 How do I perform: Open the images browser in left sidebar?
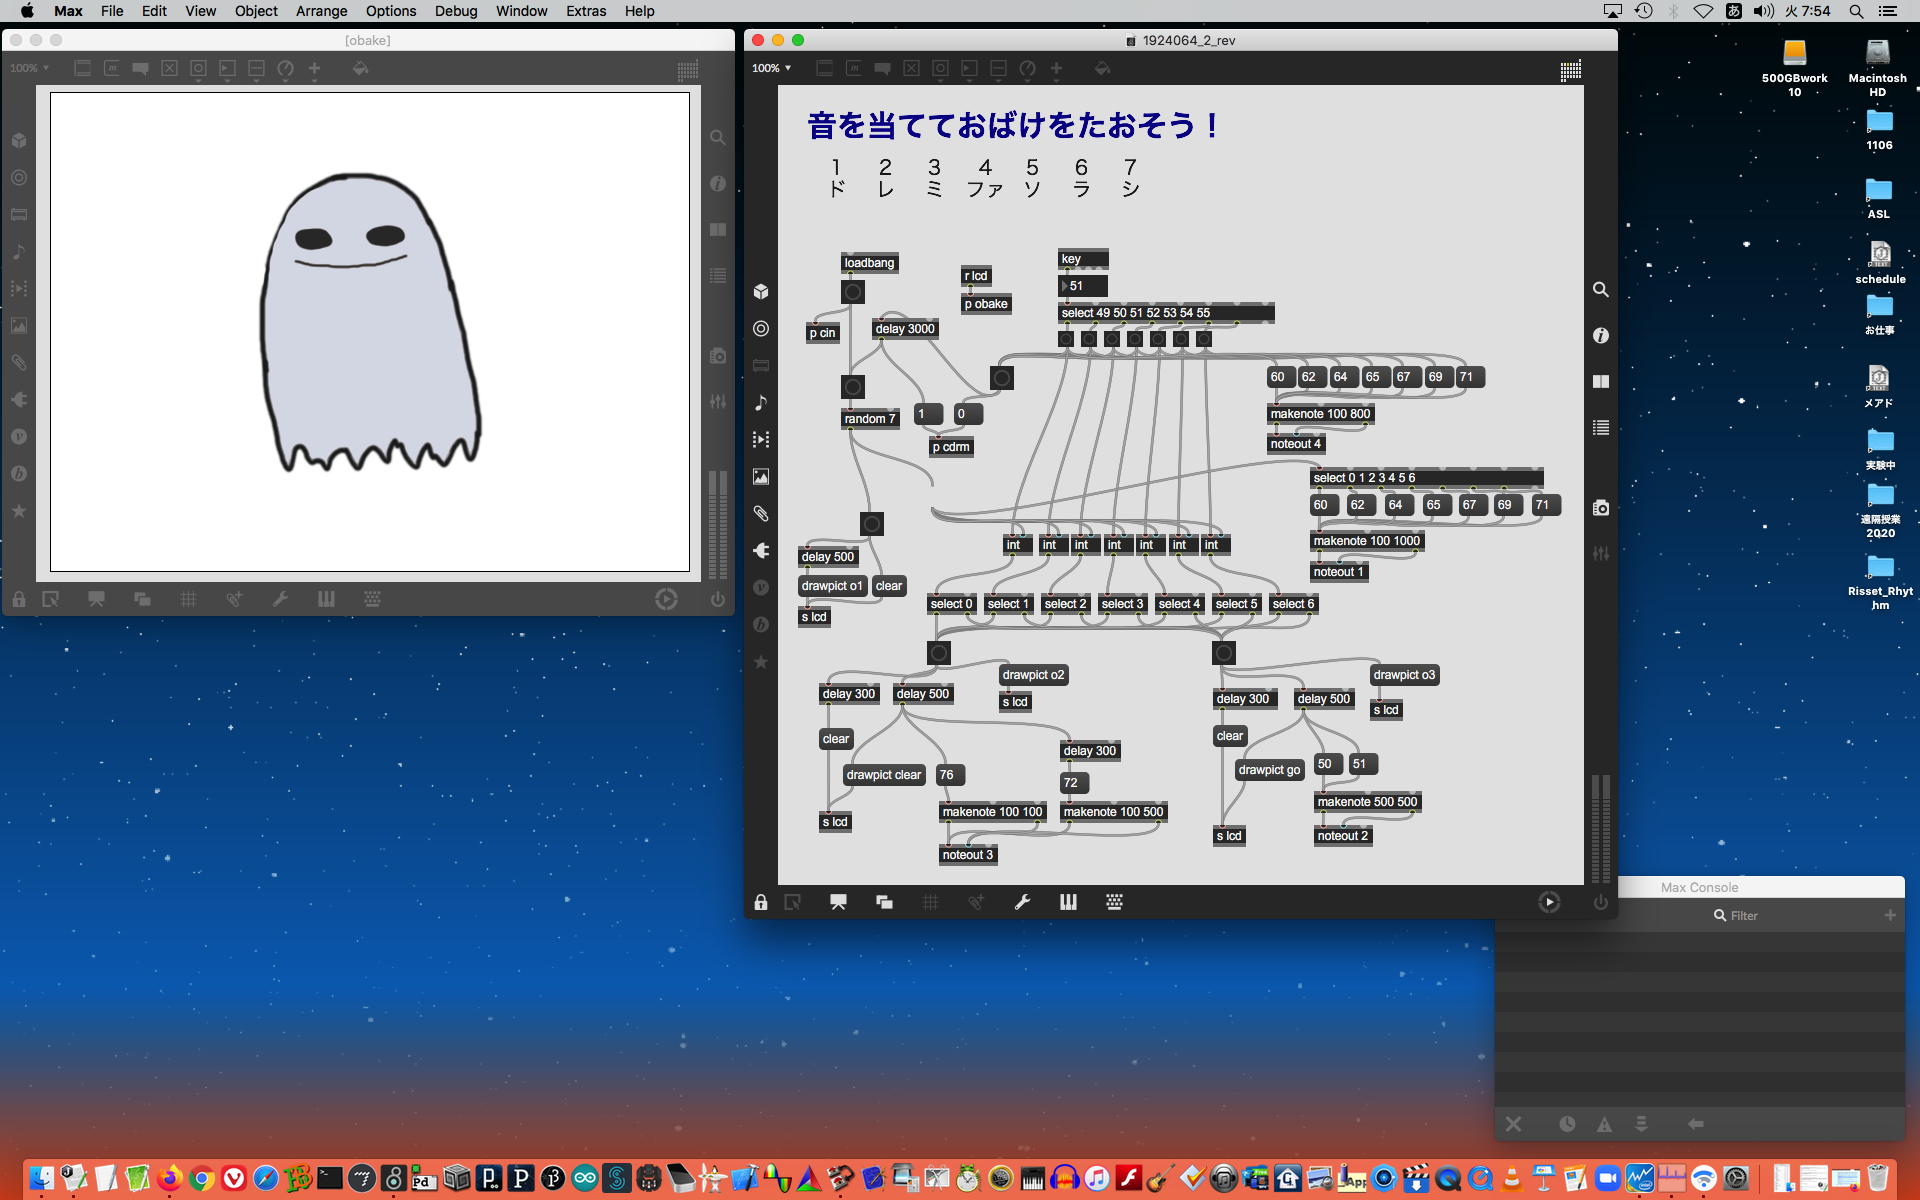coord(761,477)
